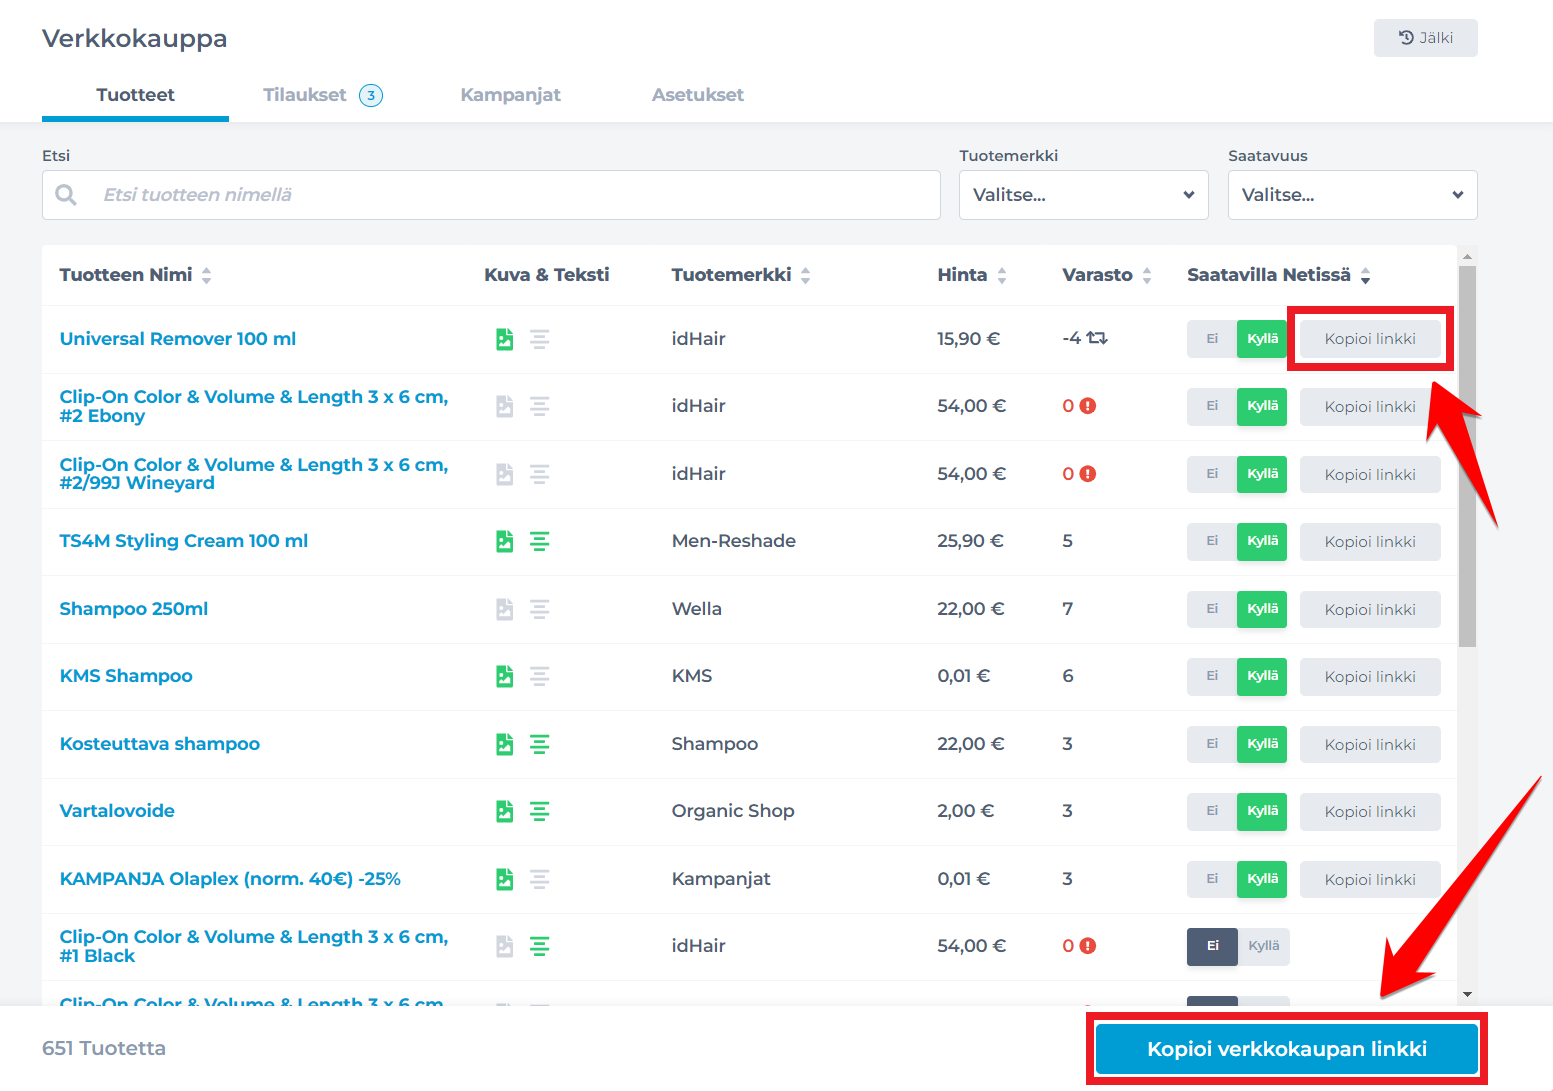Set Kosteuttava shampoo availability to Ei
Screen dimensions: 1553x1091
pos(1212,744)
